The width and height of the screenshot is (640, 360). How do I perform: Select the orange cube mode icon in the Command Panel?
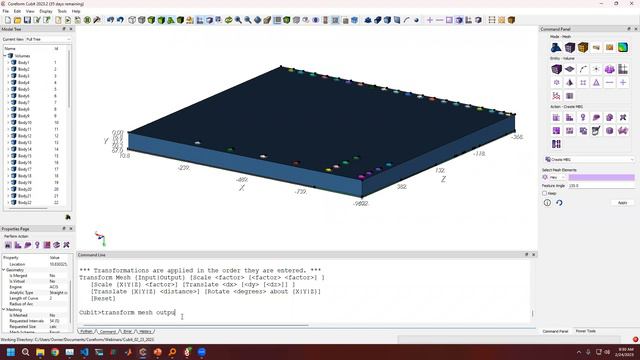pos(583,47)
